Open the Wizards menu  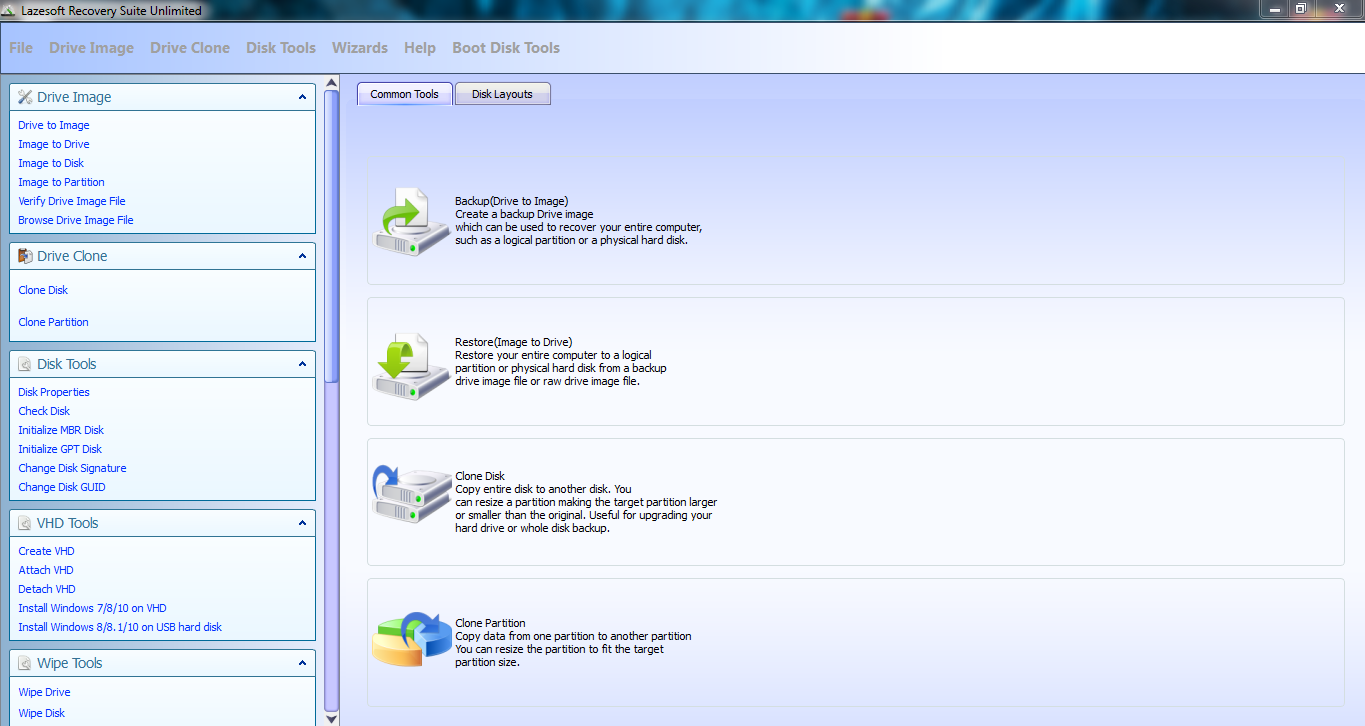(x=360, y=48)
